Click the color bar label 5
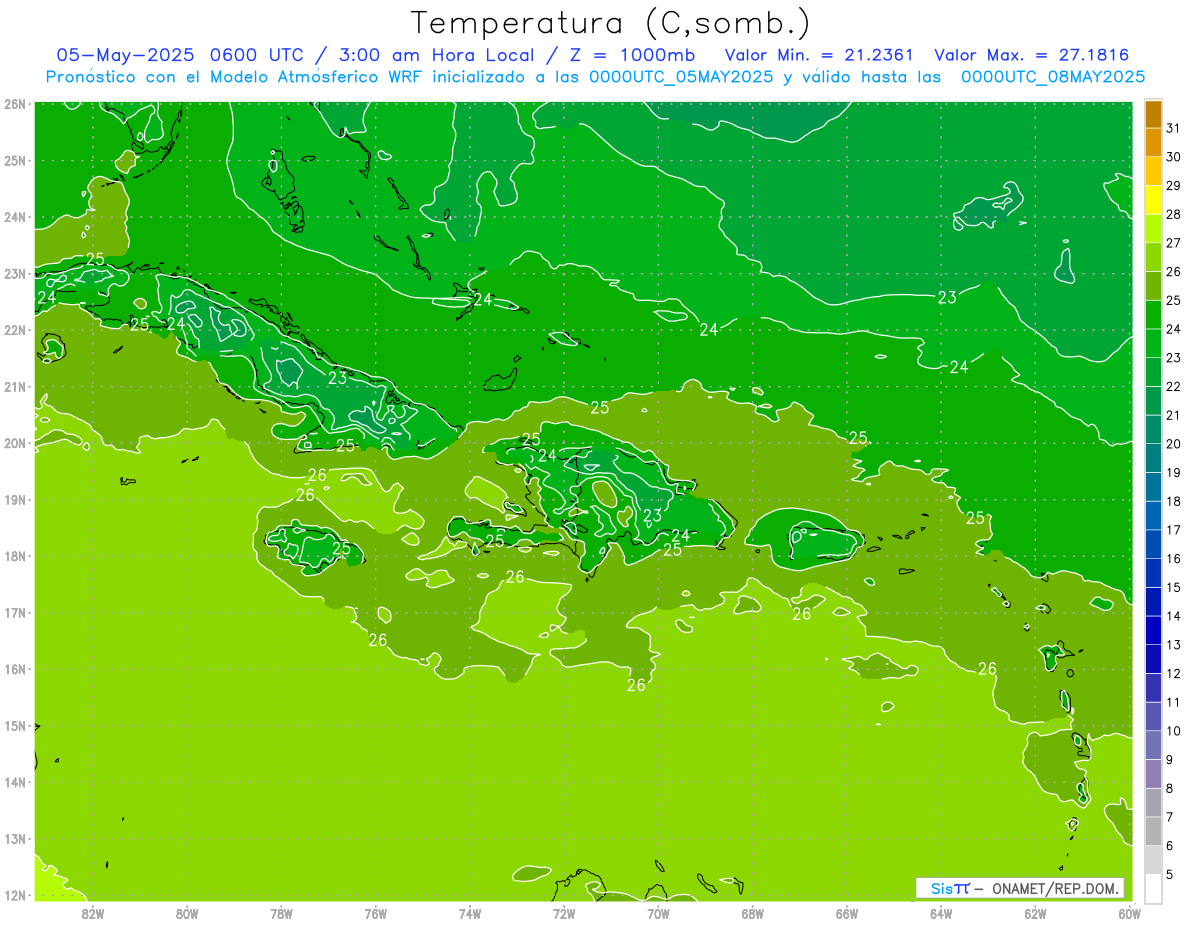The width and height of the screenshot is (1200, 927). [1170, 874]
